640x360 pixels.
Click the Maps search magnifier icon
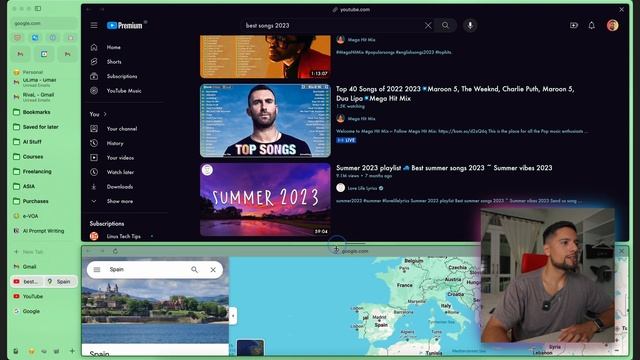coord(194,269)
